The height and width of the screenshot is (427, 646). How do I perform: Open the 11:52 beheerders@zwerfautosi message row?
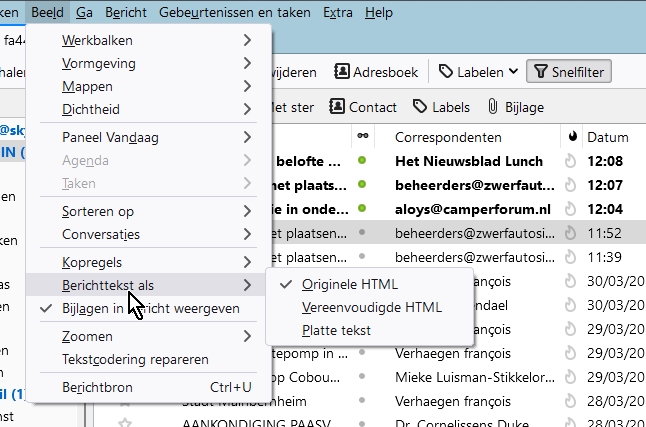470,233
